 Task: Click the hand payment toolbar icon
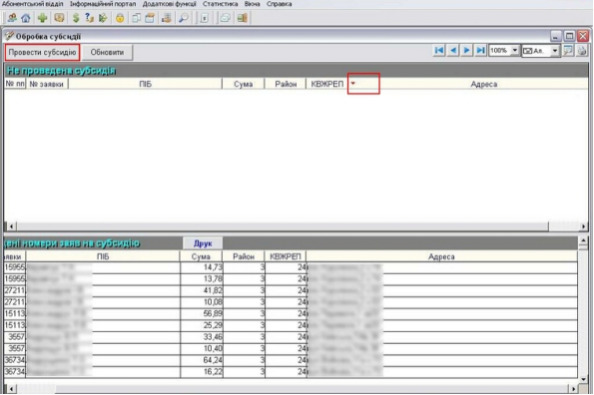click(166, 18)
